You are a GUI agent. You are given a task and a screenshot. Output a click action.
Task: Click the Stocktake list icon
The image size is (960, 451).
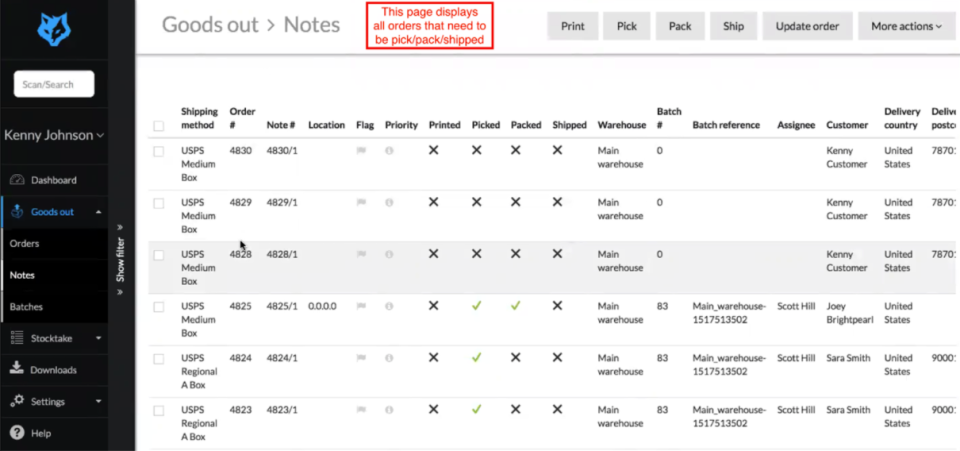click(x=17, y=338)
